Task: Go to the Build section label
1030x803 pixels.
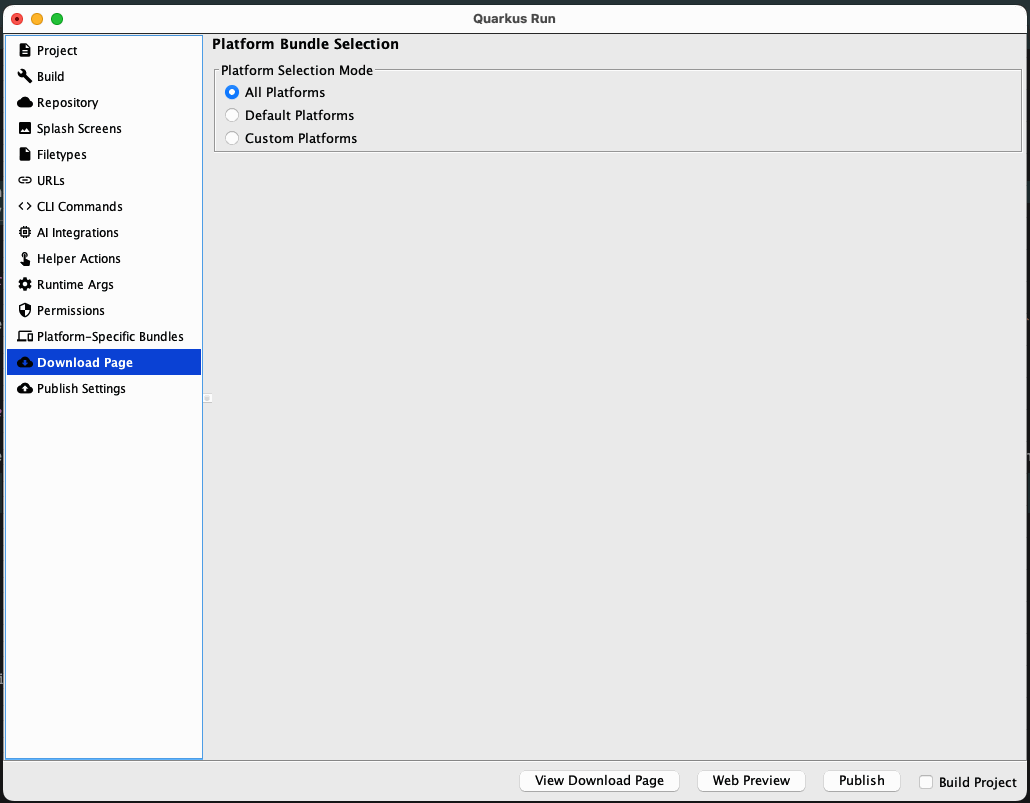Action: (51, 76)
